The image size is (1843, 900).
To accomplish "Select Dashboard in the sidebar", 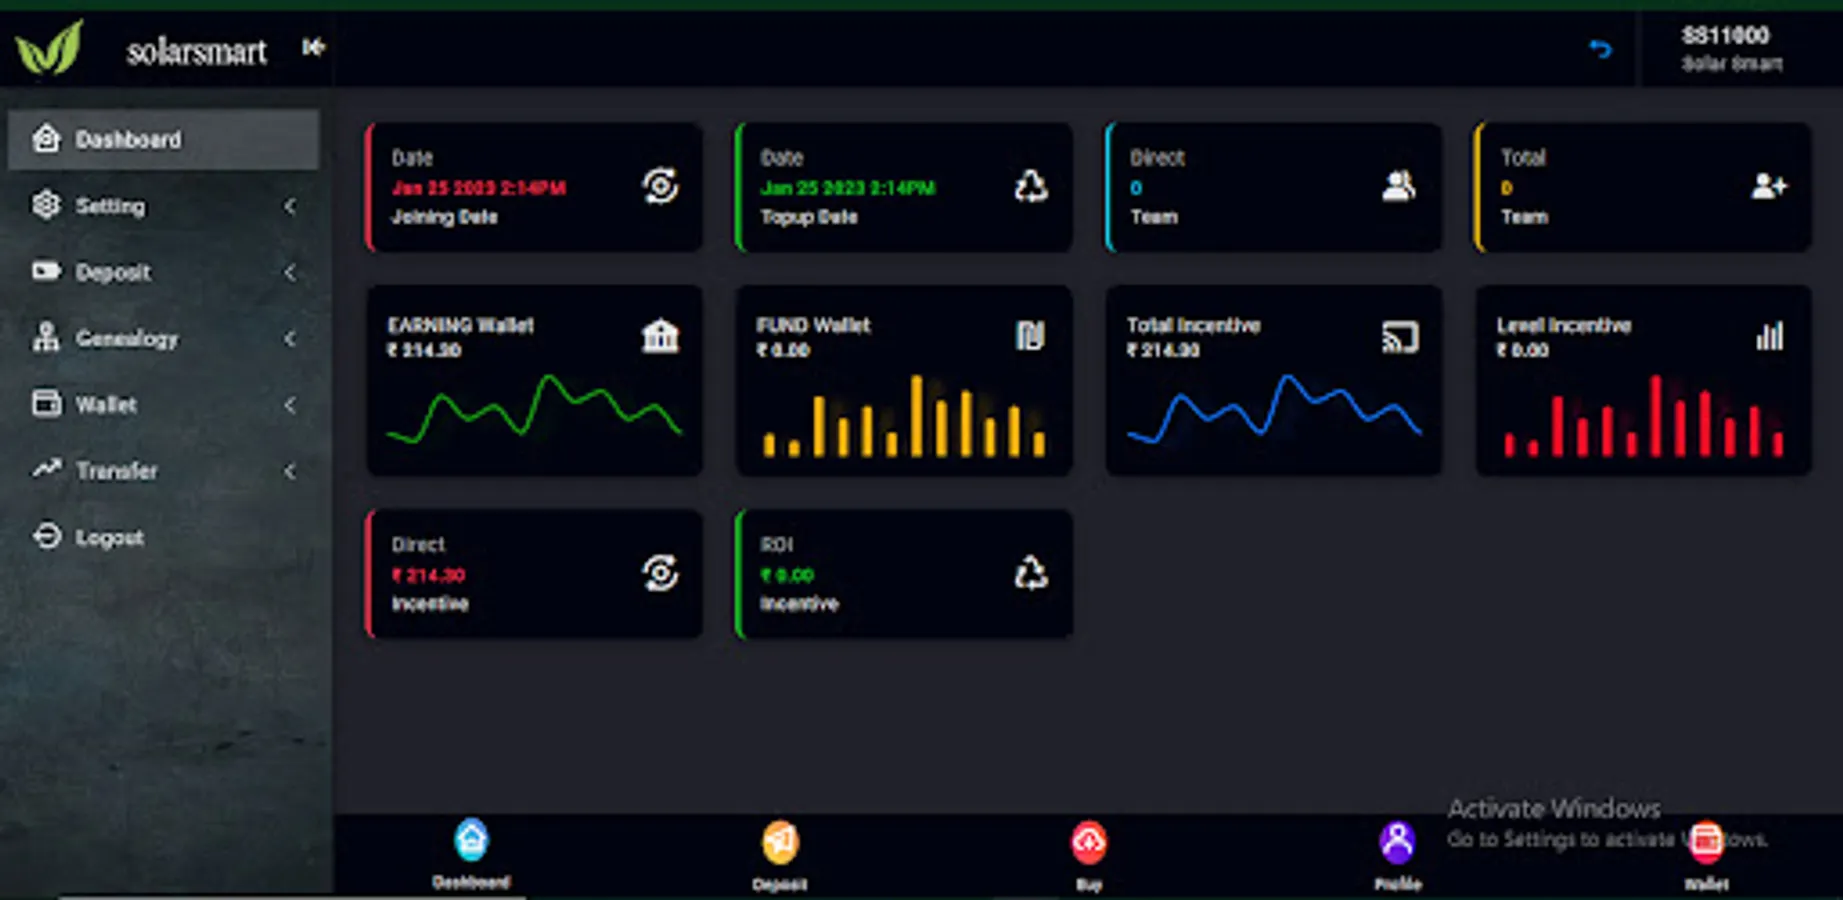I will pyautogui.click(x=164, y=140).
